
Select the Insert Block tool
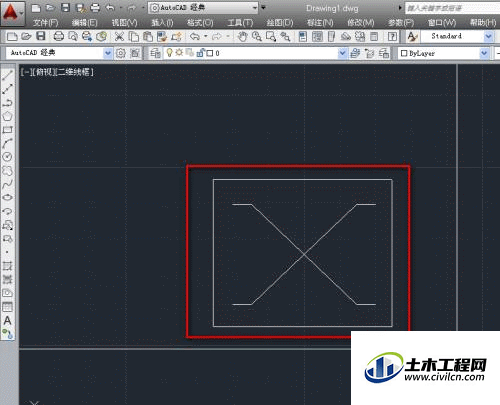click(x=7, y=225)
